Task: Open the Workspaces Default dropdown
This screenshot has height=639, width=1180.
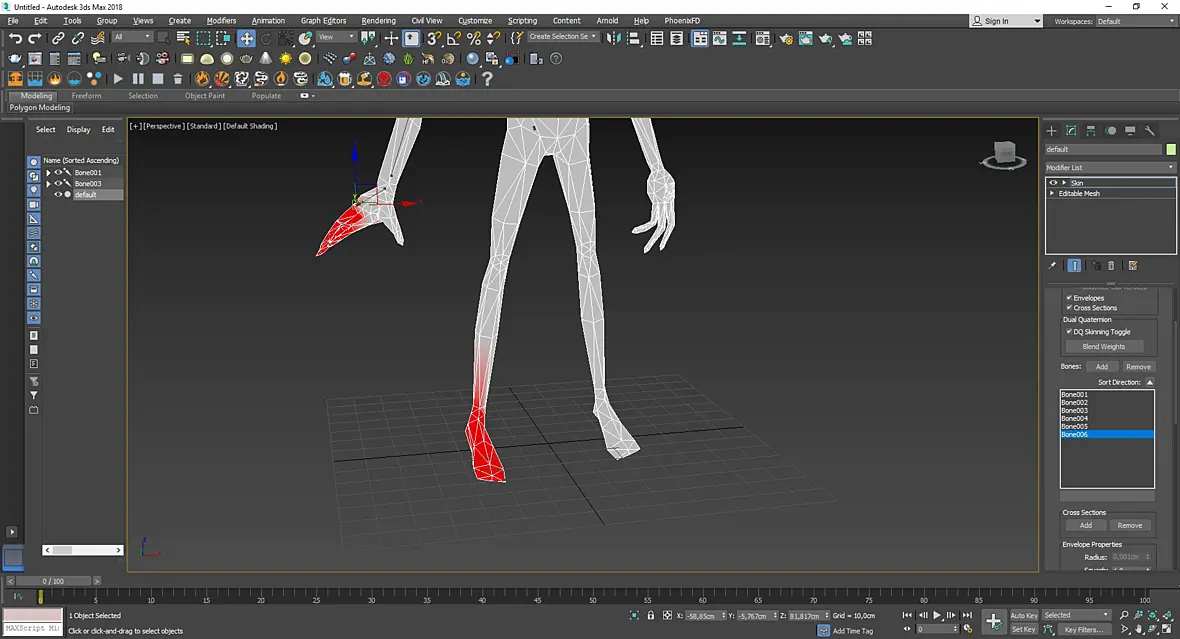Action: (1135, 21)
